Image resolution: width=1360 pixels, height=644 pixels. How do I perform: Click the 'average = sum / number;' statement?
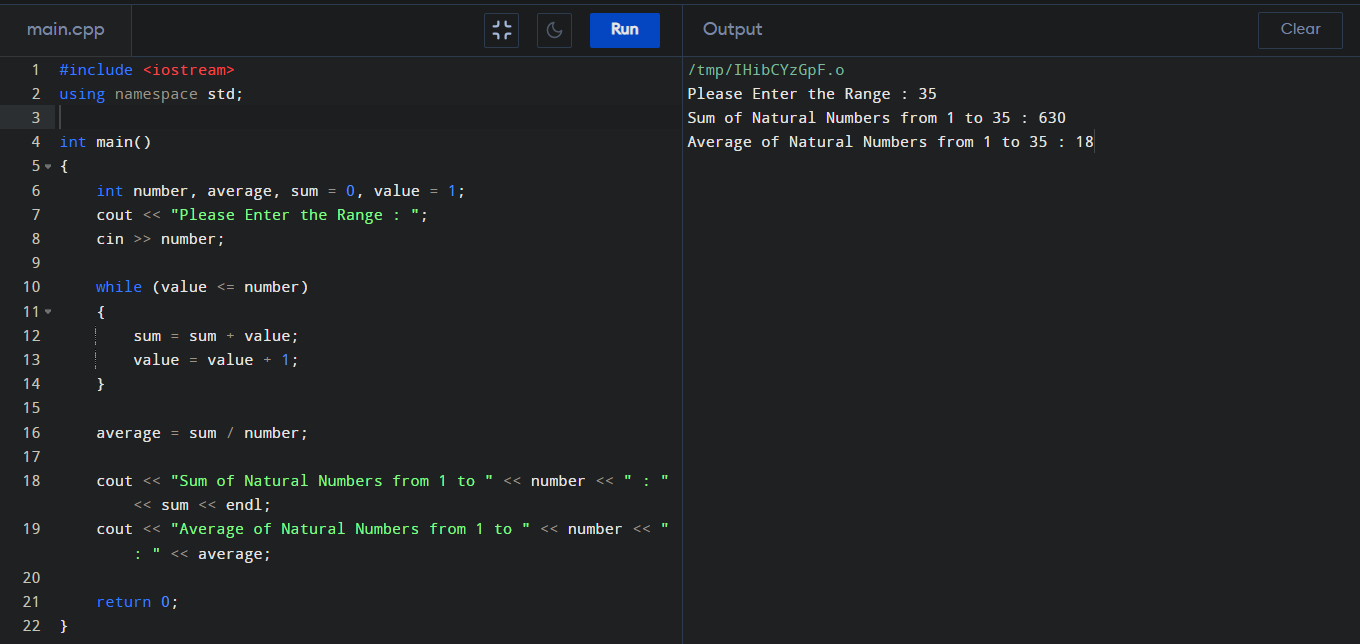202,433
